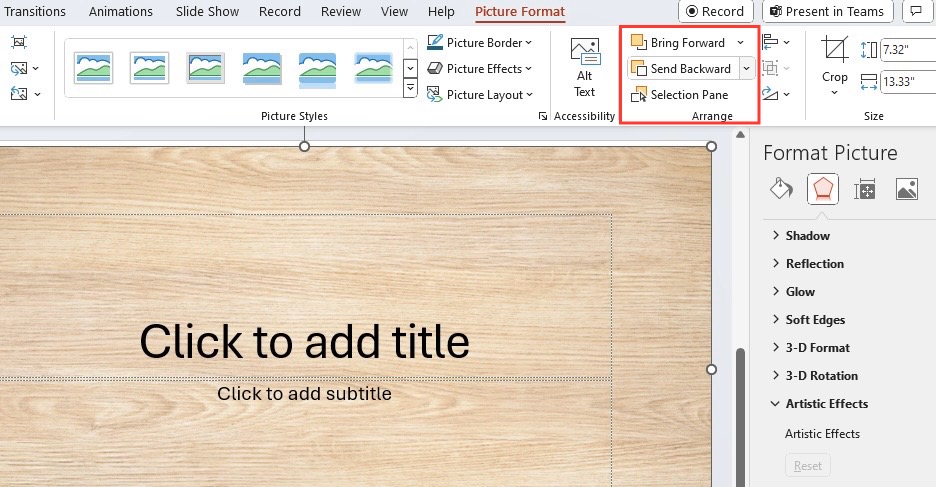Viewport: 936px width, 487px height.
Task: Apply the third picture style with gray frame
Action: click(205, 67)
